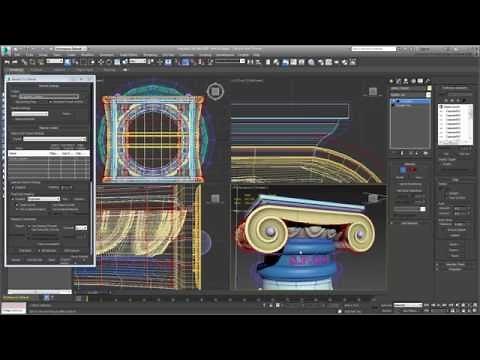Click the Align tool icon
Image resolution: width=480 pixels, height=360 pixels.
click(258, 62)
